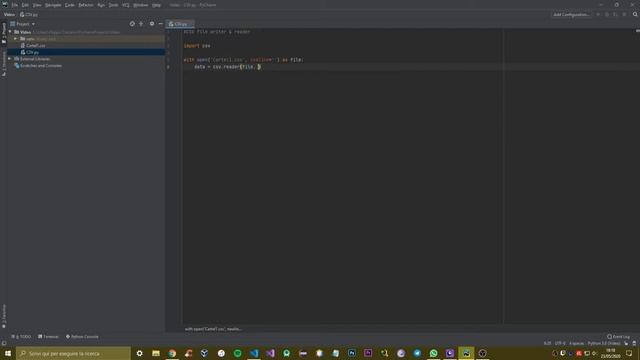This screenshot has width=640, height=360.
Task: Click the Video breadcrumb in navigation bar
Action: (x=9, y=14)
